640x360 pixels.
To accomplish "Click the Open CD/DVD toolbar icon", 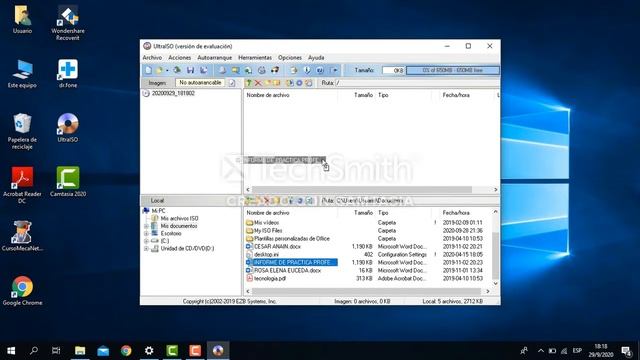I will tap(177, 70).
